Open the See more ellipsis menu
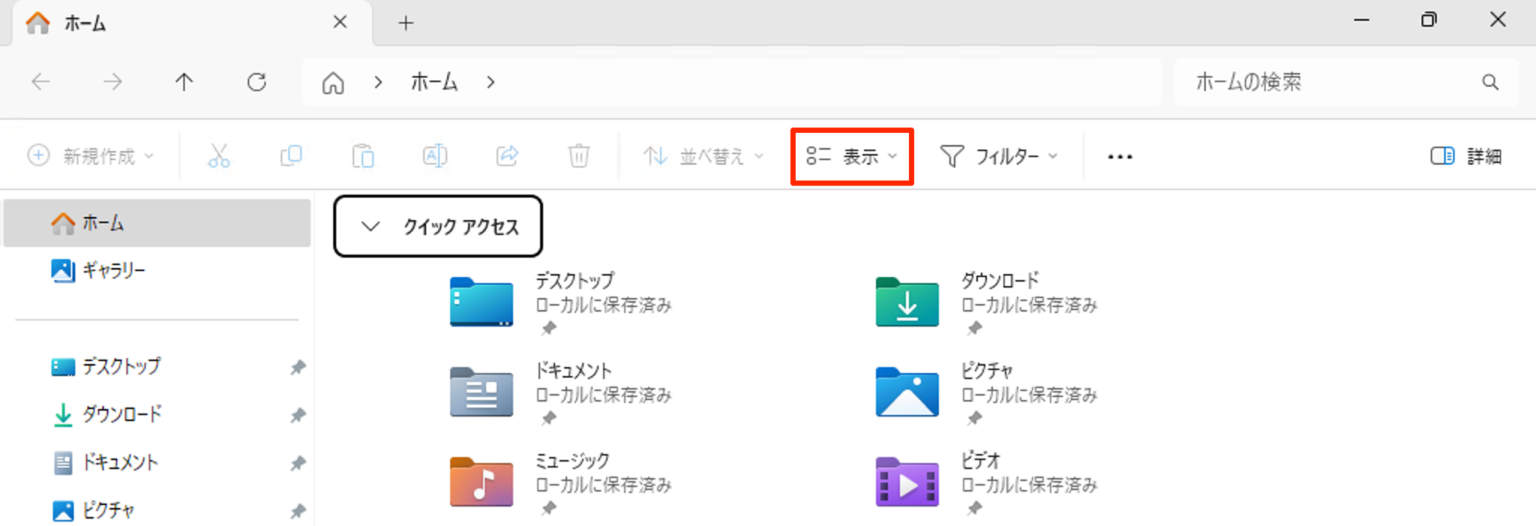 (x=1120, y=157)
